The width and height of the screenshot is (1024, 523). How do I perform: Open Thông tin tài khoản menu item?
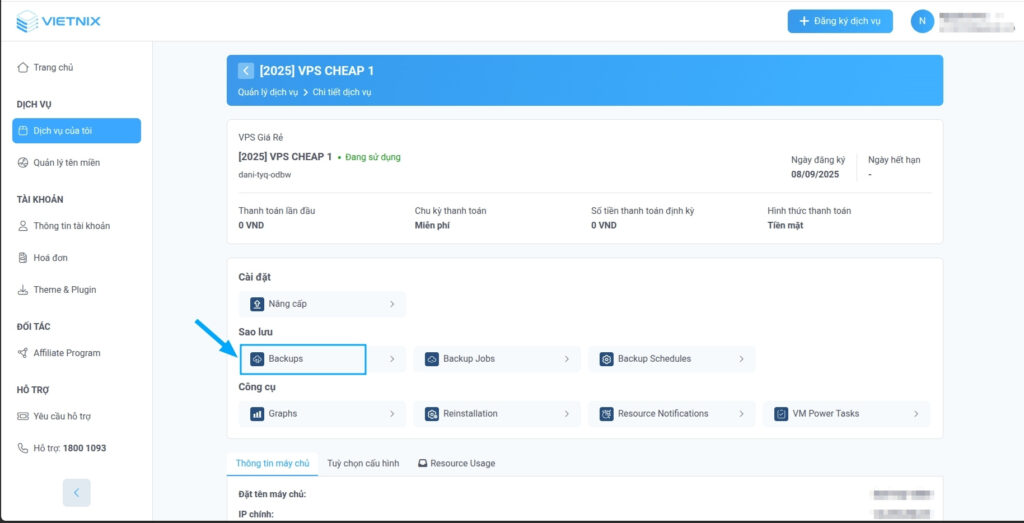(x=76, y=226)
